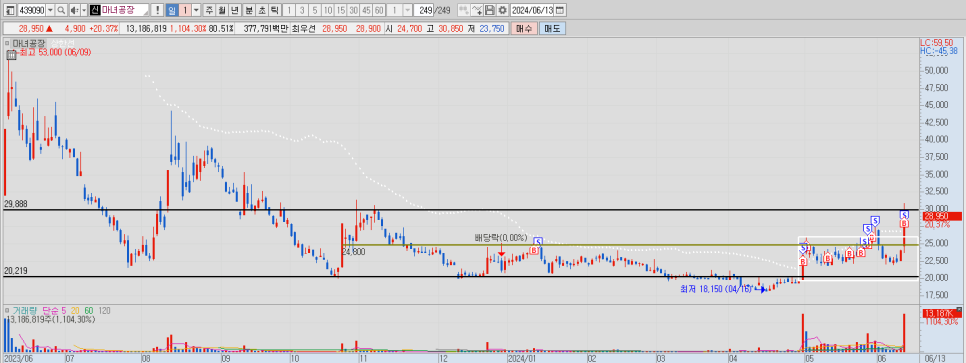966x363 pixels.
Task: Open the calendar picker icon
Action: click(x=561, y=10)
